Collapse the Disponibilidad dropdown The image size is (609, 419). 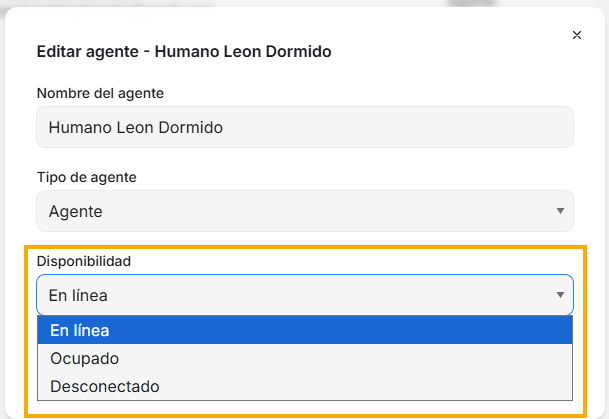pyautogui.click(x=304, y=295)
